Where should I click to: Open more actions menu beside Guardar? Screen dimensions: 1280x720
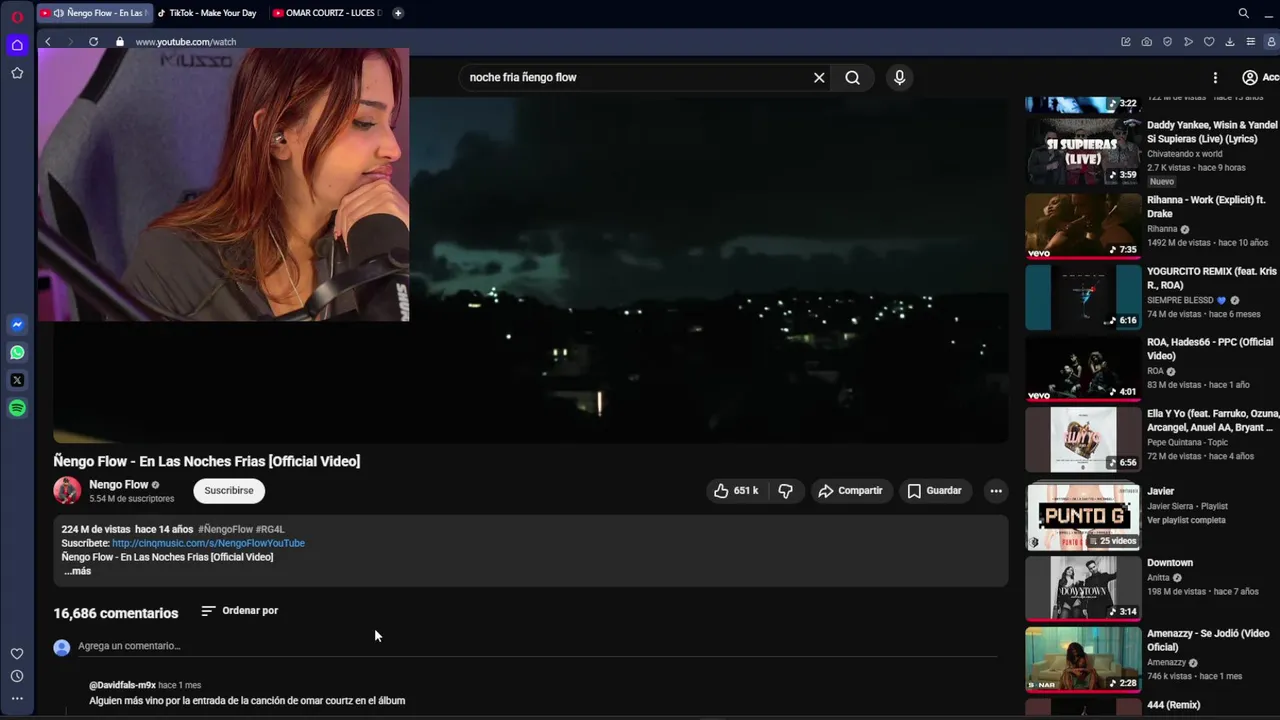tap(995, 491)
